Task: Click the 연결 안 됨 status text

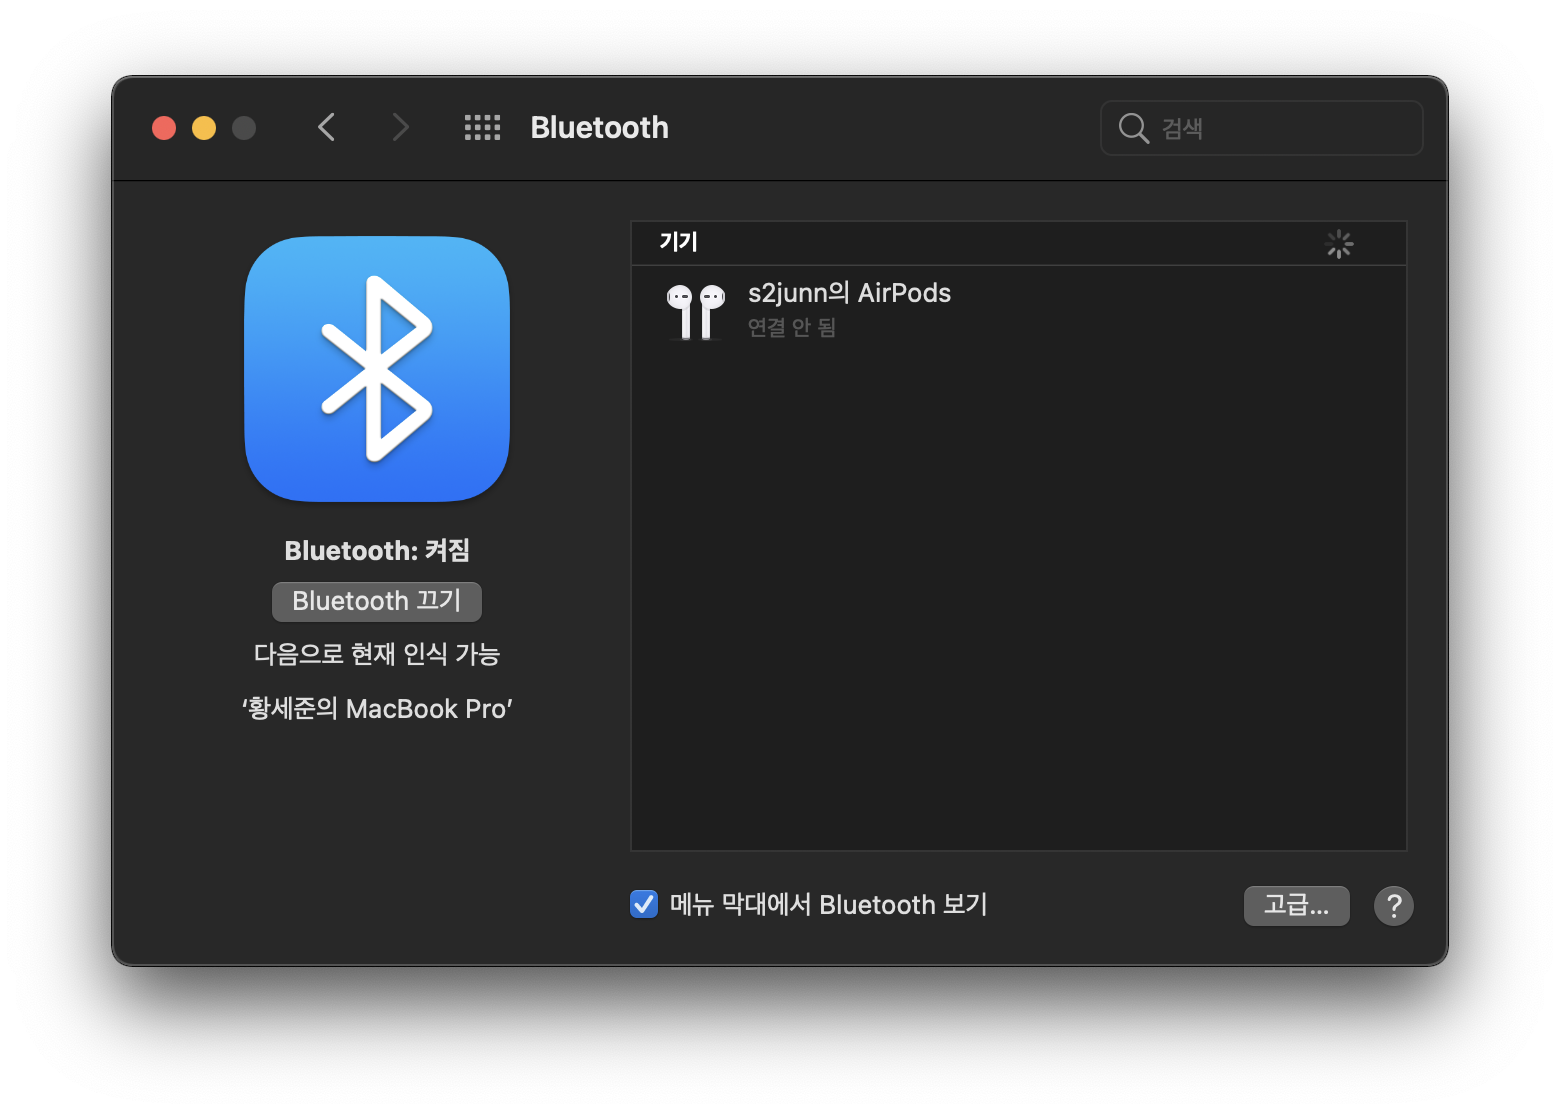Action: click(x=792, y=328)
